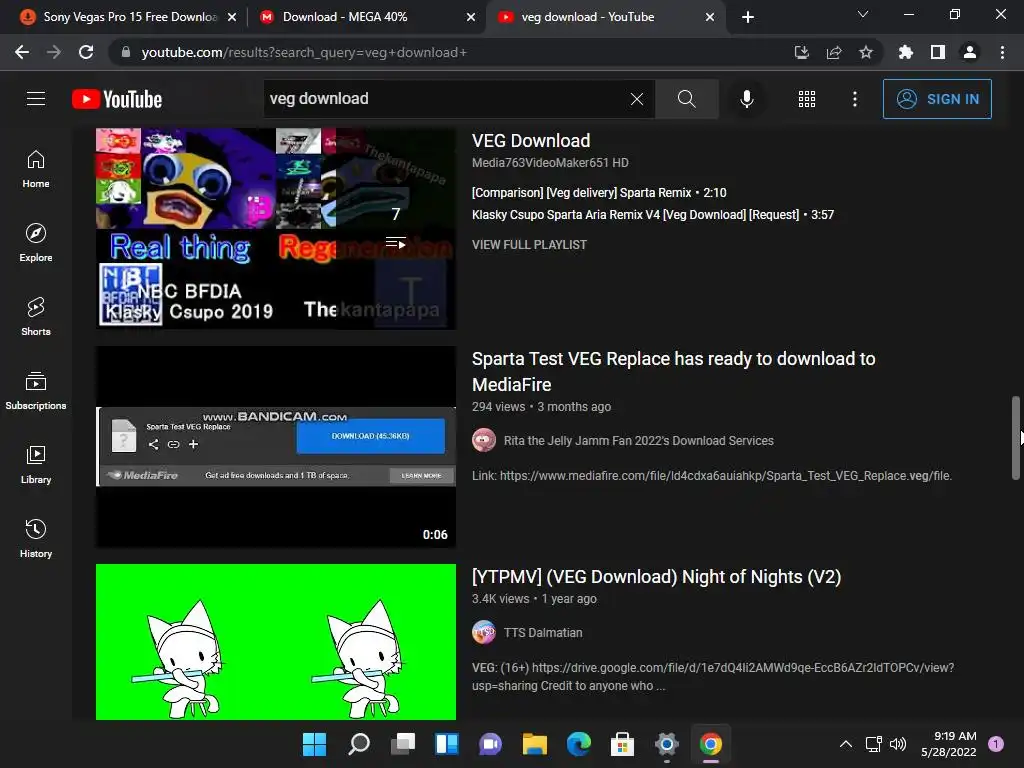Close the Download - MEGA tab
The width and height of the screenshot is (1024, 768).
471,17
